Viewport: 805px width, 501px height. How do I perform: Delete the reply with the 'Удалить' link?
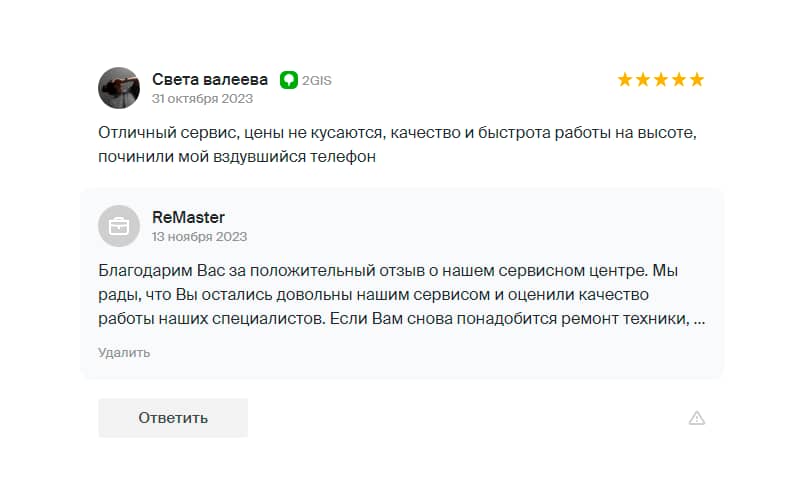(124, 352)
